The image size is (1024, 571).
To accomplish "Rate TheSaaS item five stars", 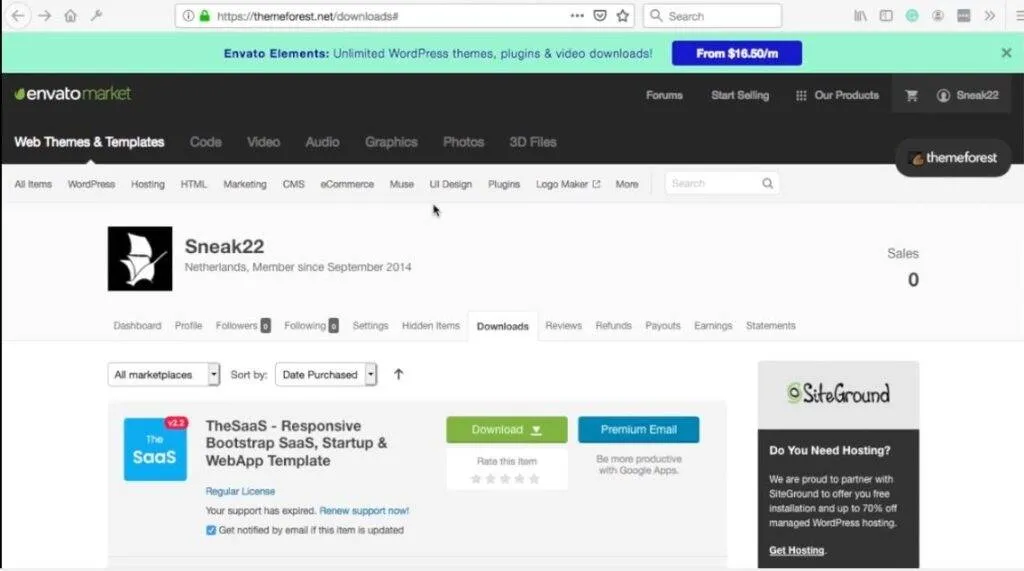I will (534, 479).
